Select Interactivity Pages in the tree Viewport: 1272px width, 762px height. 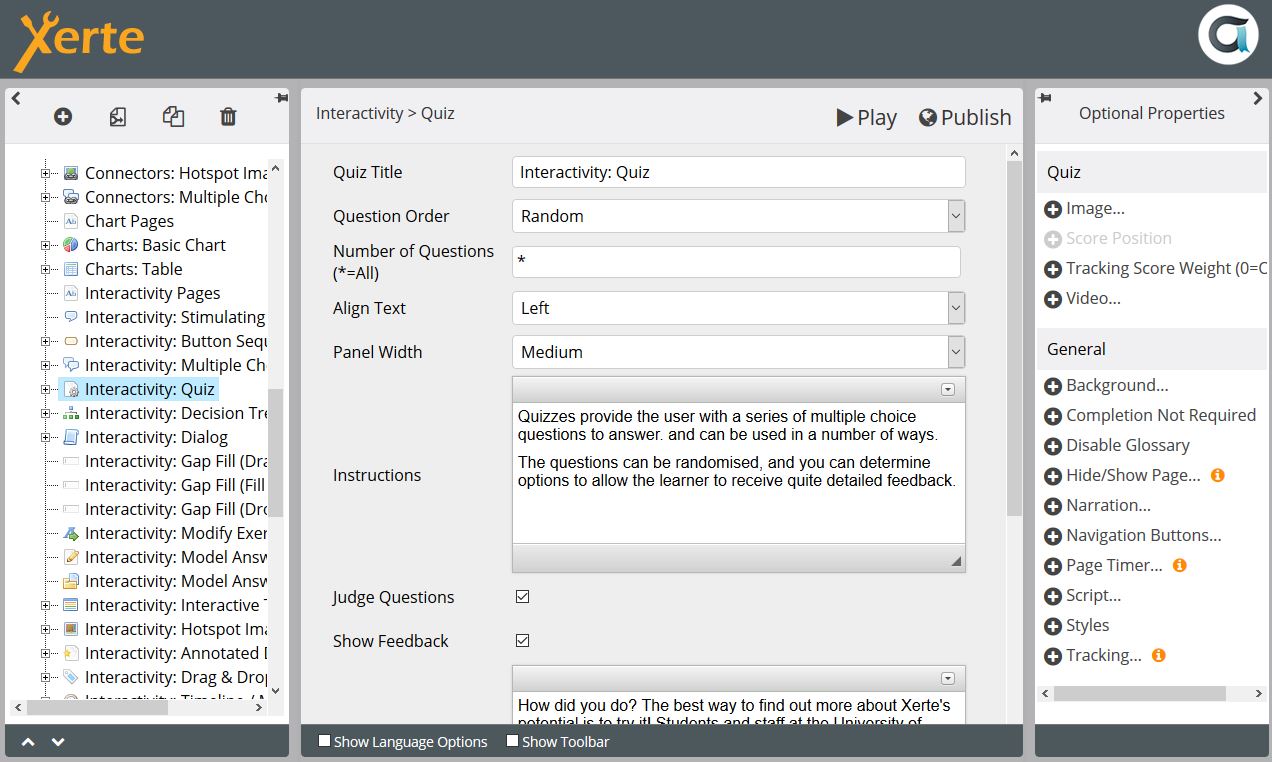click(x=152, y=293)
